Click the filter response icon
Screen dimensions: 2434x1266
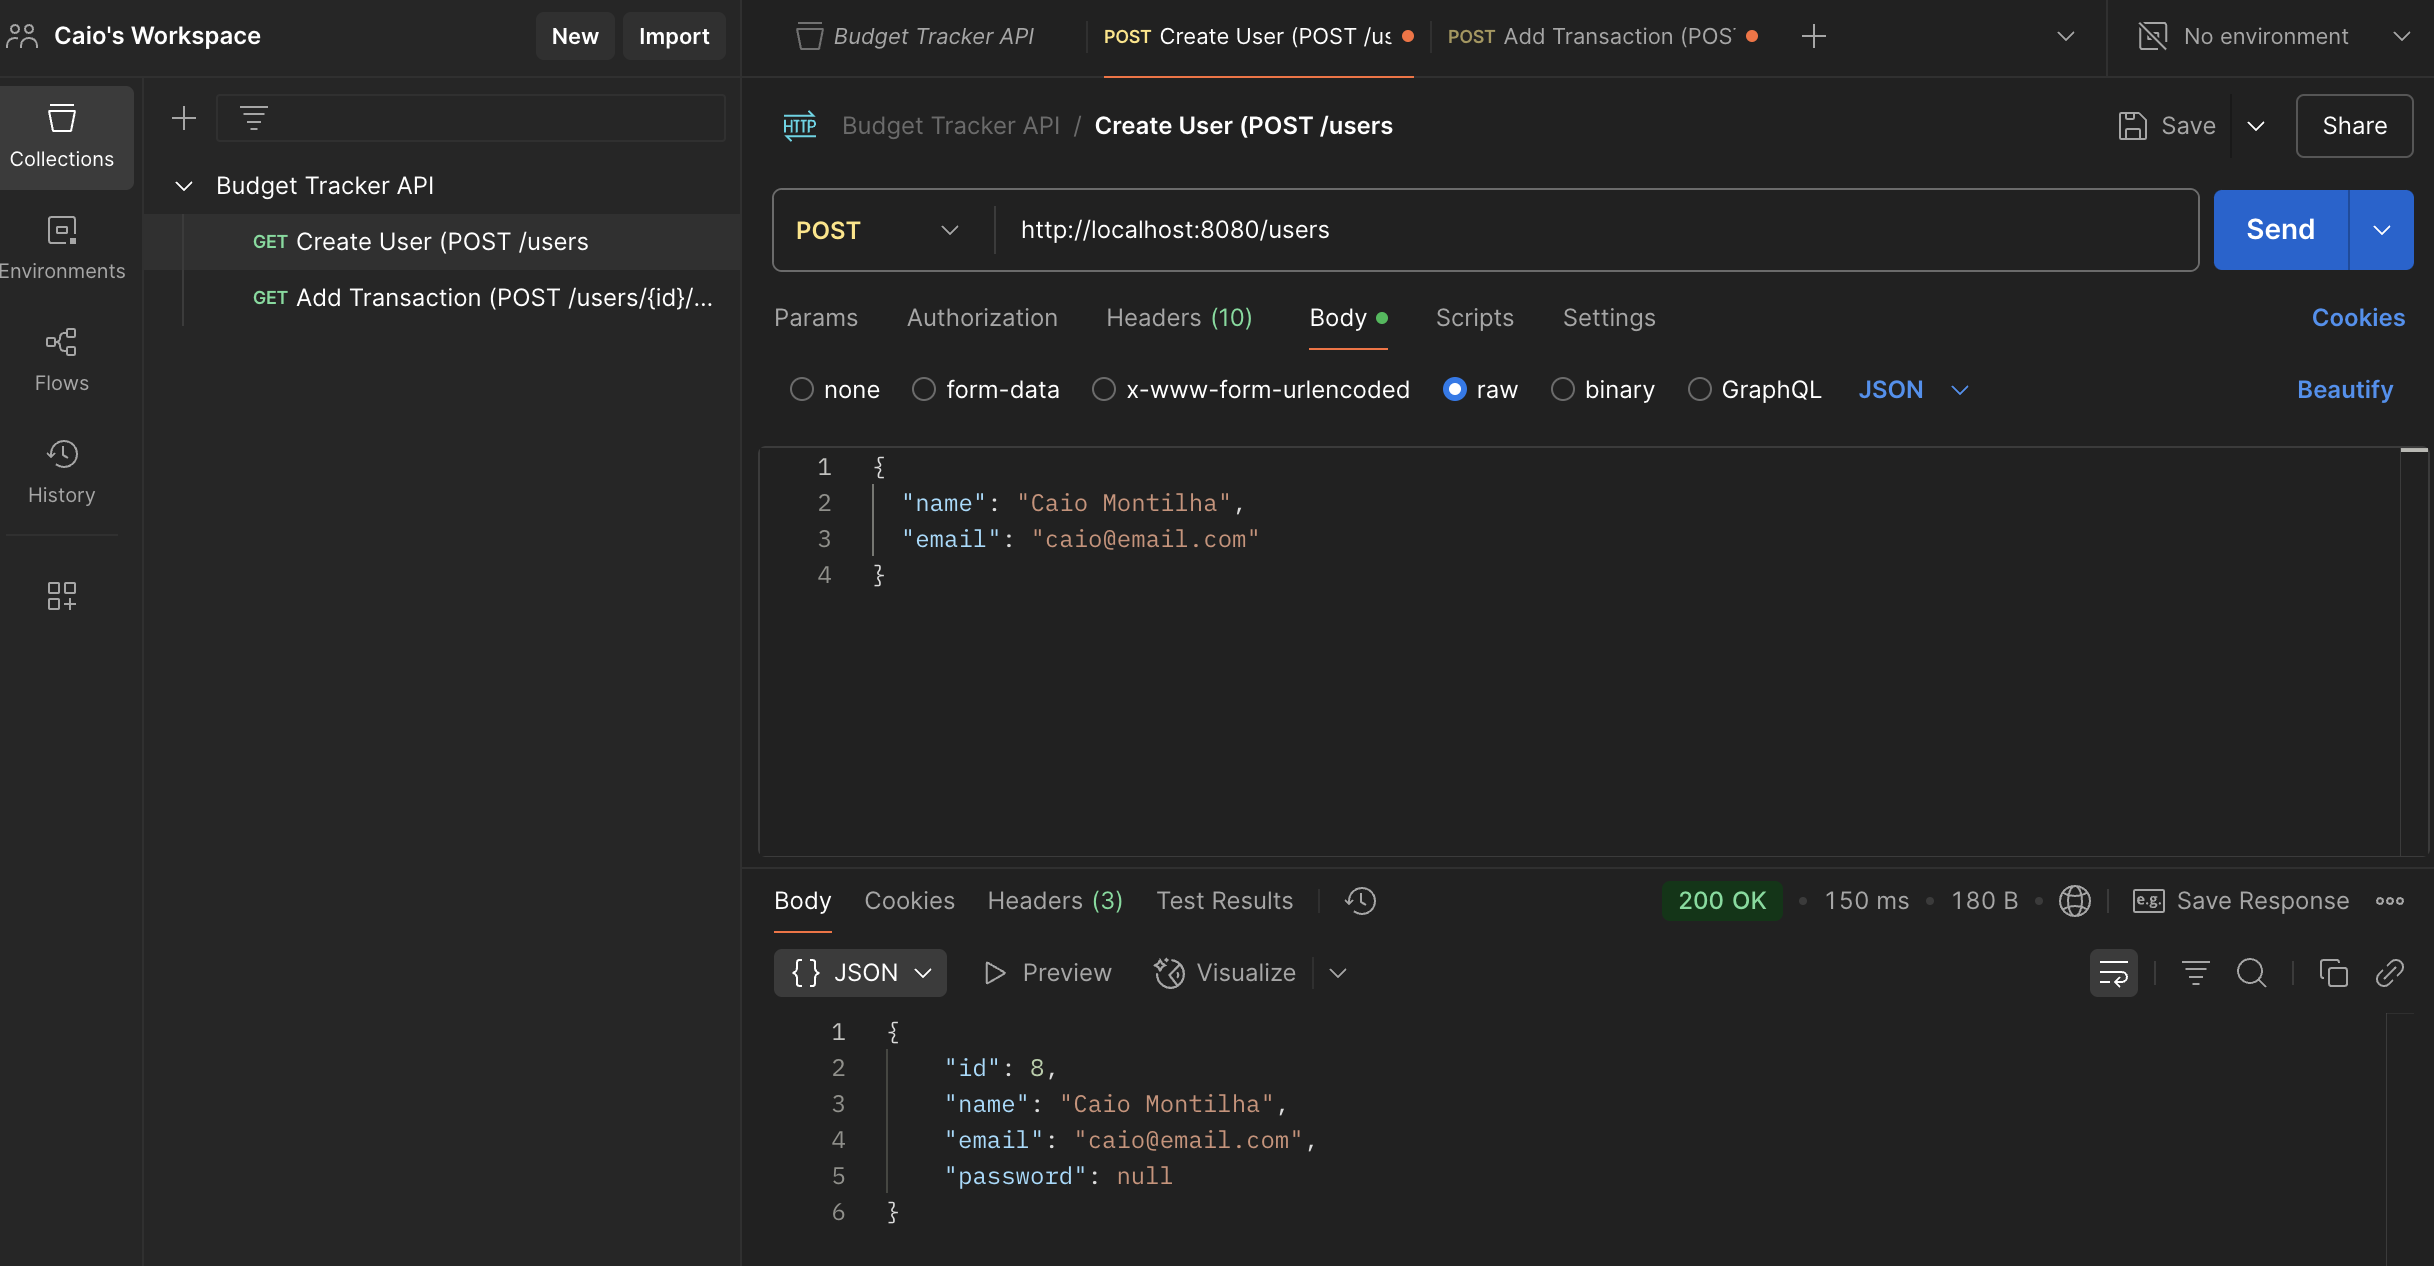click(2196, 973)
